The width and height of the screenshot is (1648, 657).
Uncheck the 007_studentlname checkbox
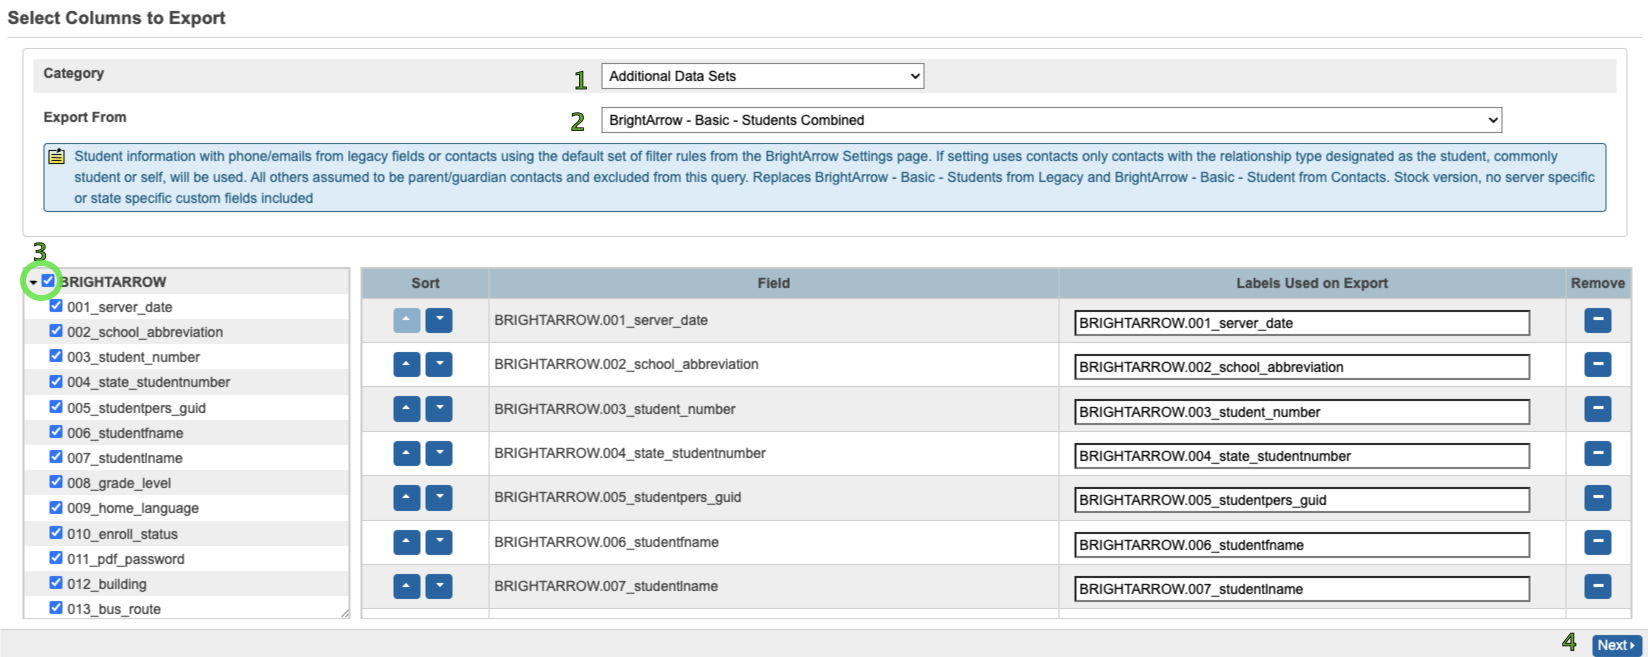point(56,457)
